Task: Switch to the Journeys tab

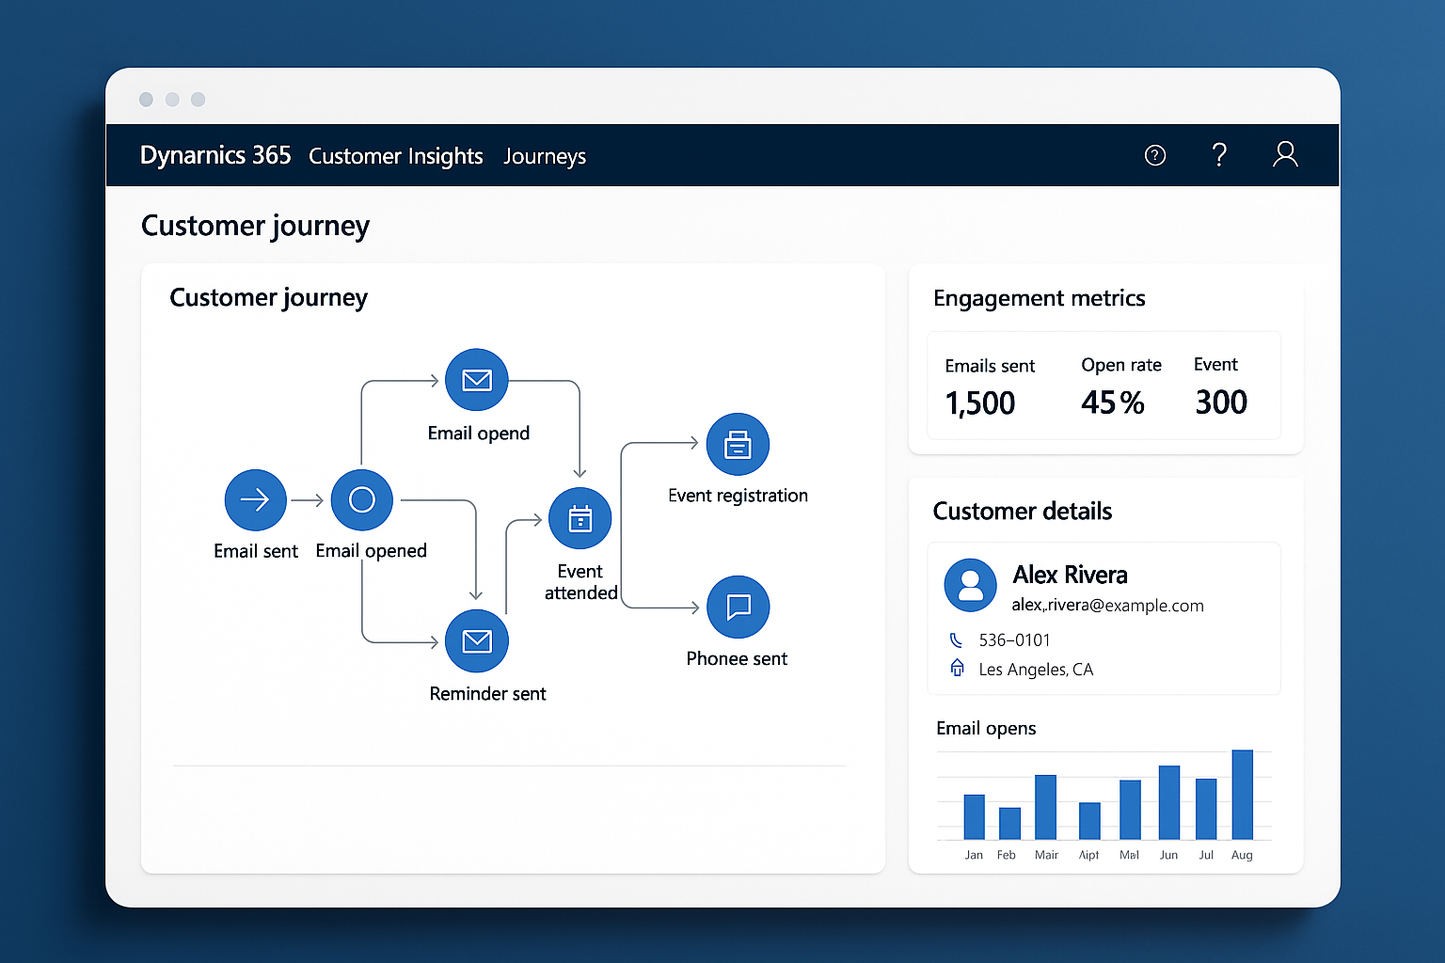Action: (544, 156)
